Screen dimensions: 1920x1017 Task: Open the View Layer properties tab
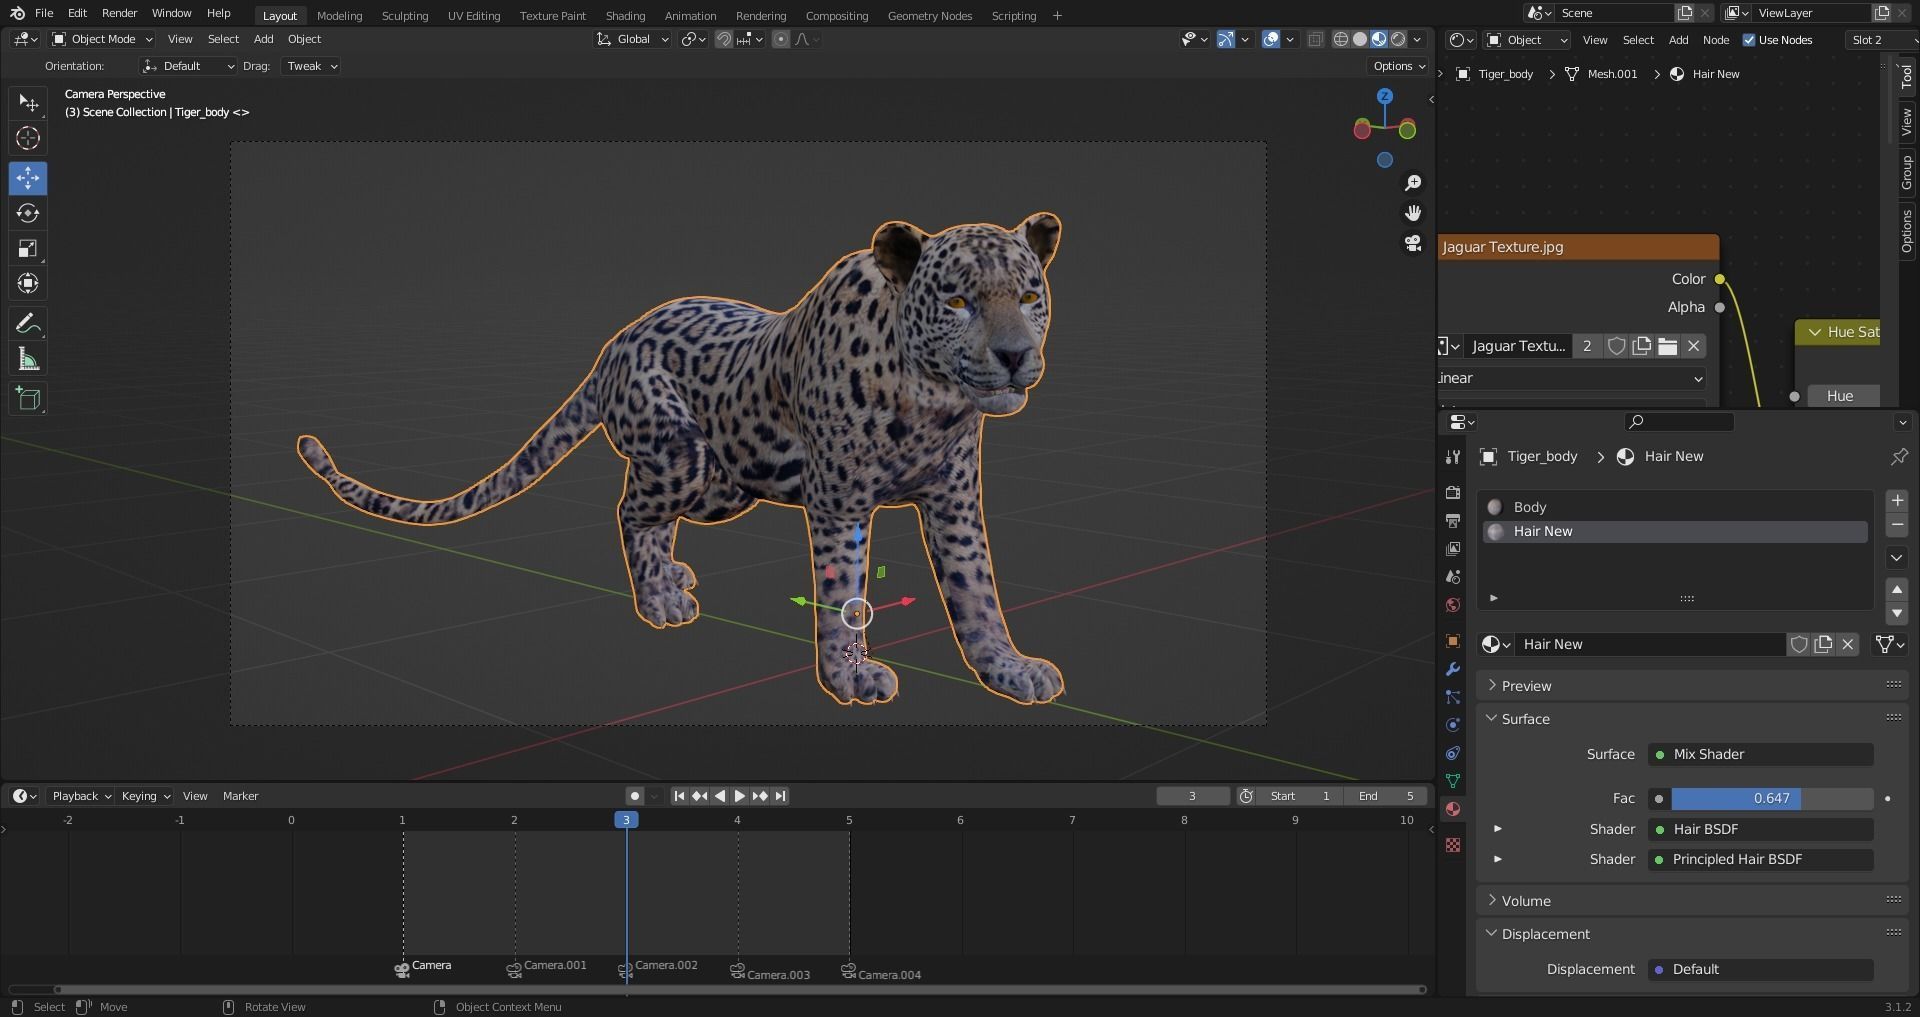pos(1453,549)
